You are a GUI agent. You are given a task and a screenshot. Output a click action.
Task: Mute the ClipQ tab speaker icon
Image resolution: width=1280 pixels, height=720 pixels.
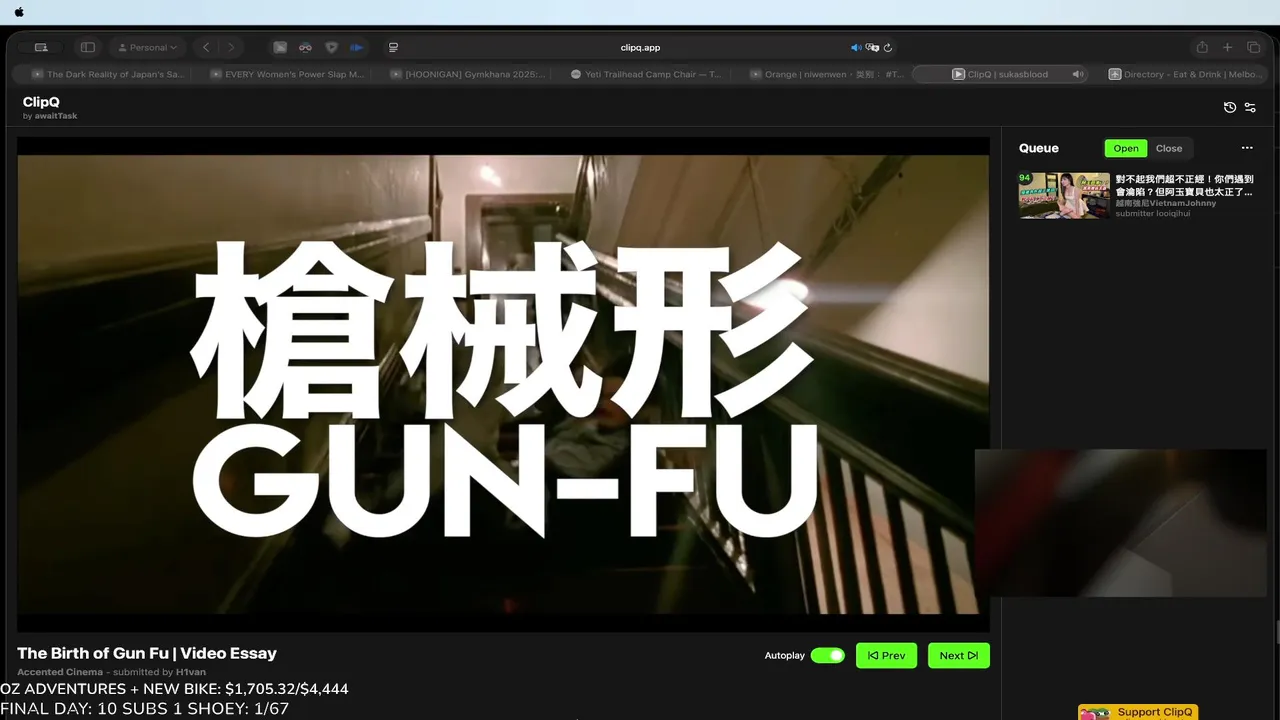click(1077, 74)
